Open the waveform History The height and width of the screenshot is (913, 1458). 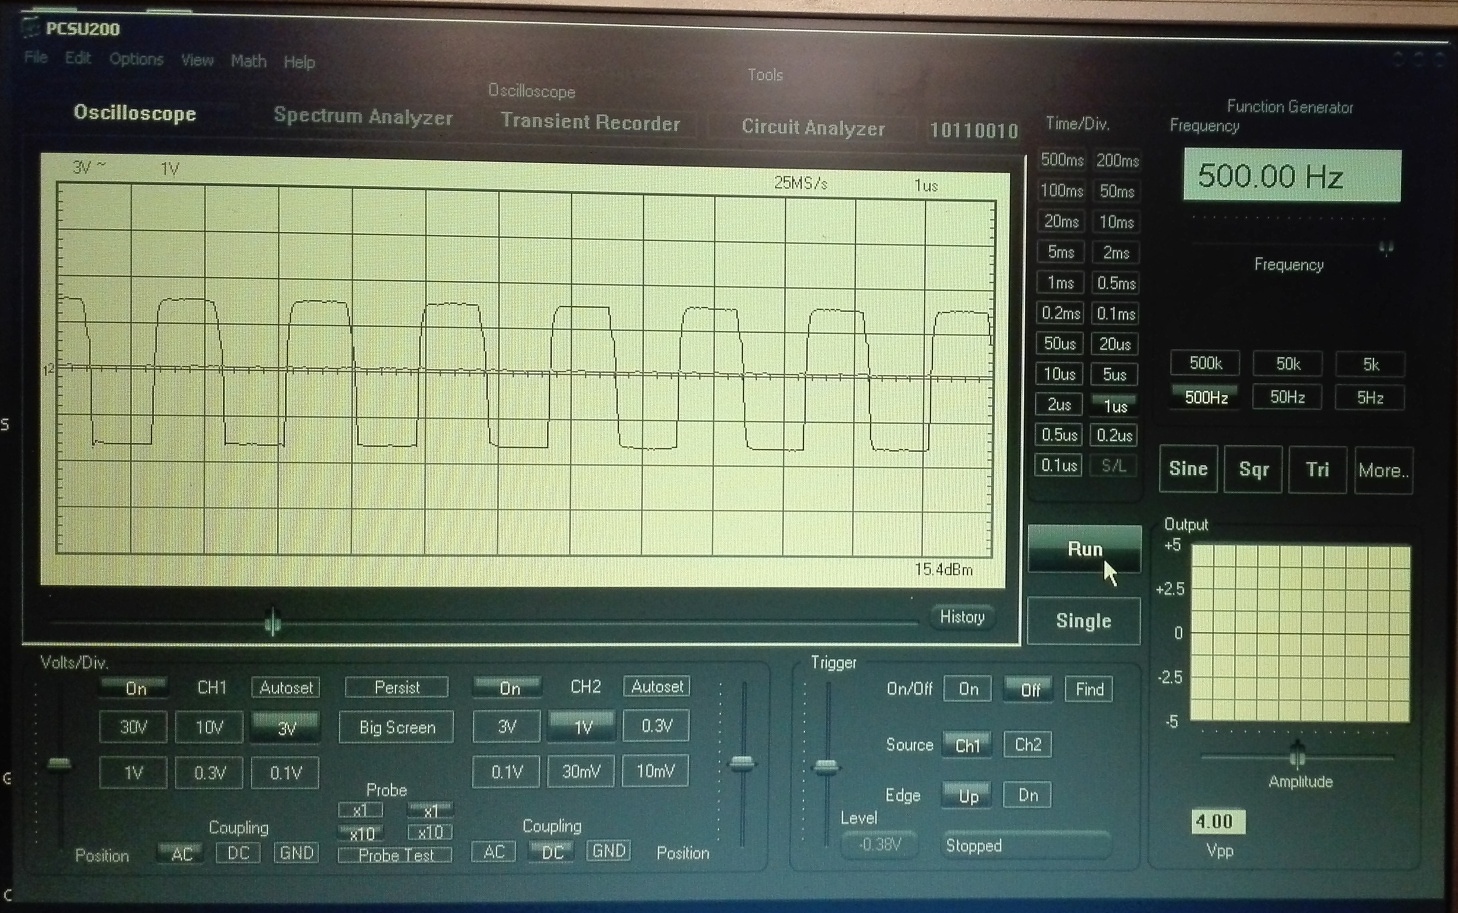point(962,617)
